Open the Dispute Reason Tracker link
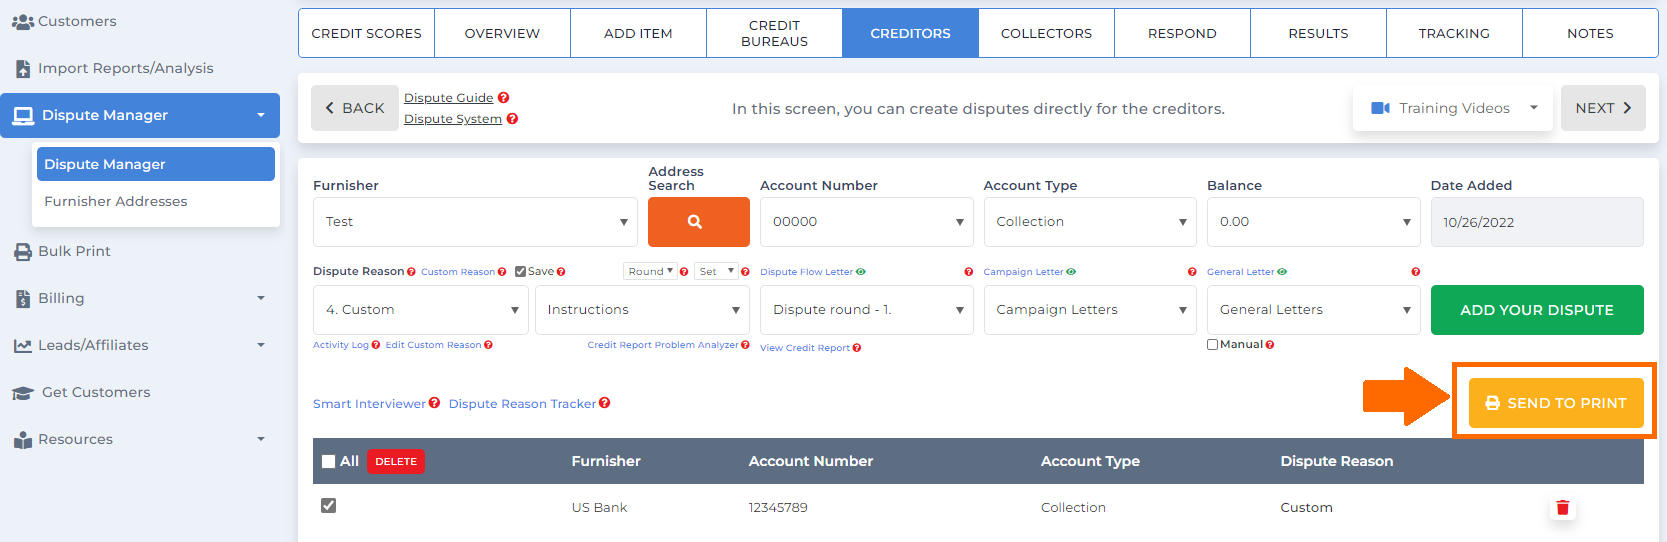The height and width of the screenshot is (542, 1667). (522, 404)
